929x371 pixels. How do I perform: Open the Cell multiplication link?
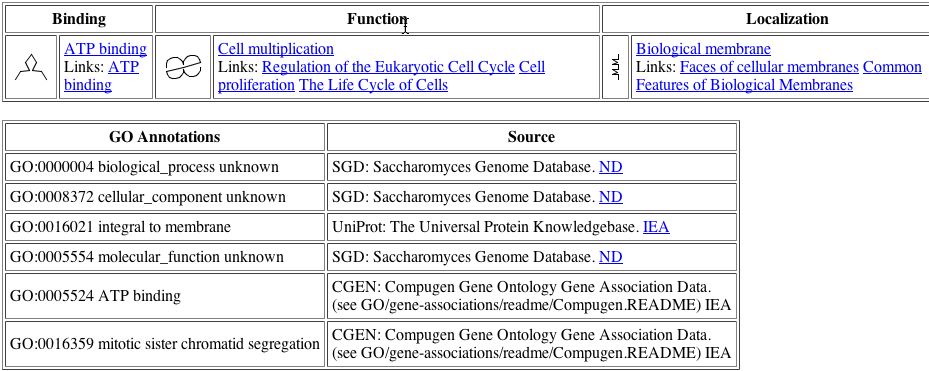point(276,49)
